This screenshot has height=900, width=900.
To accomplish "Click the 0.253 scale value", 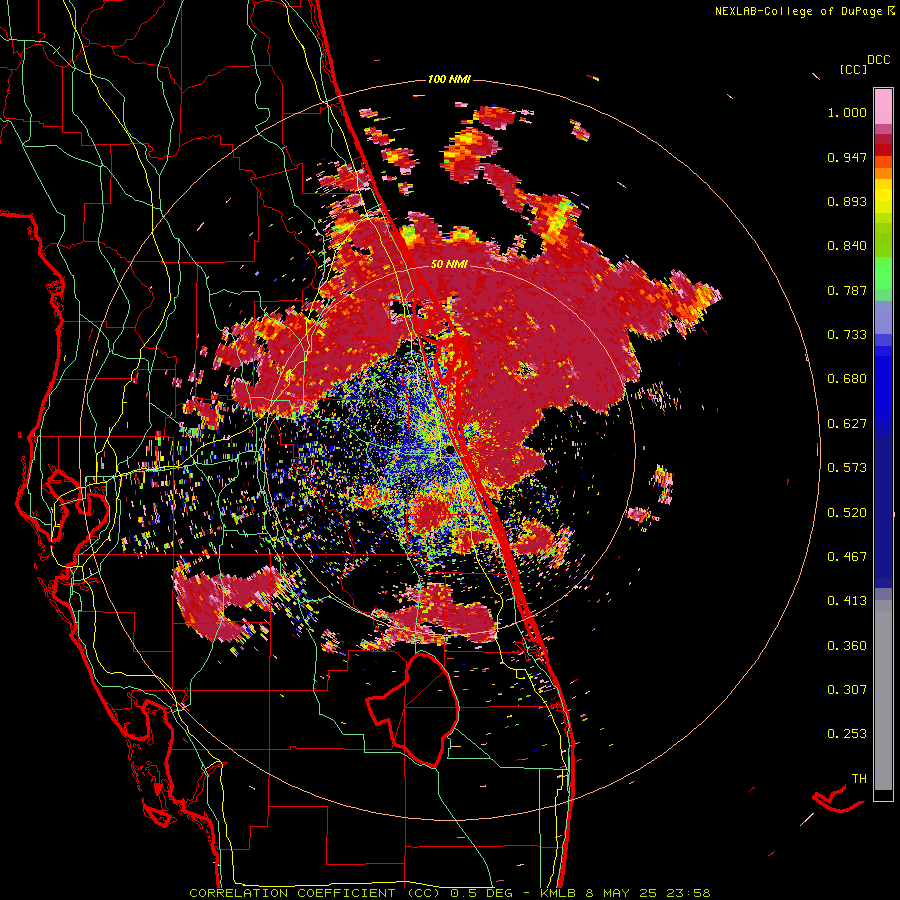I will tap(847, 734).
